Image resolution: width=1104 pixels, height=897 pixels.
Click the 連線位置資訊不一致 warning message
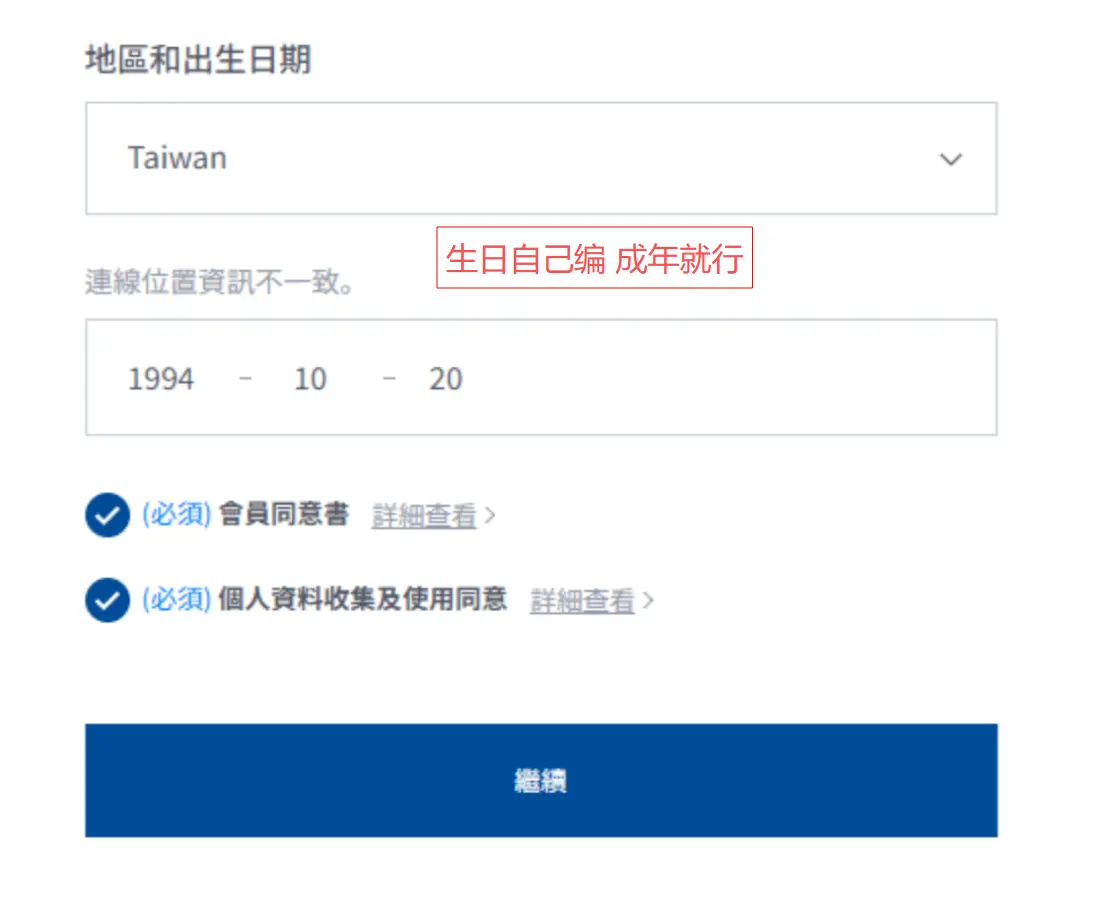click(220, 283)
